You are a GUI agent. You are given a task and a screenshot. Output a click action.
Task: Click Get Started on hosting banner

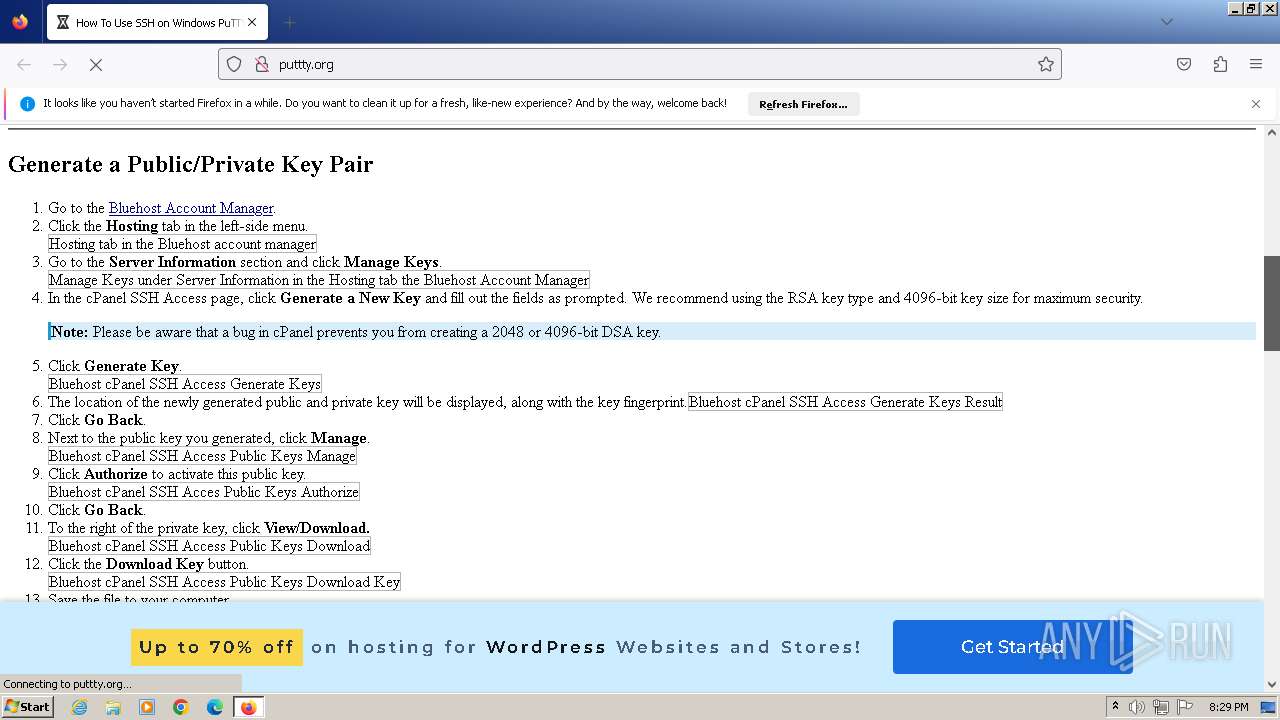click(x=1012, y=647)
